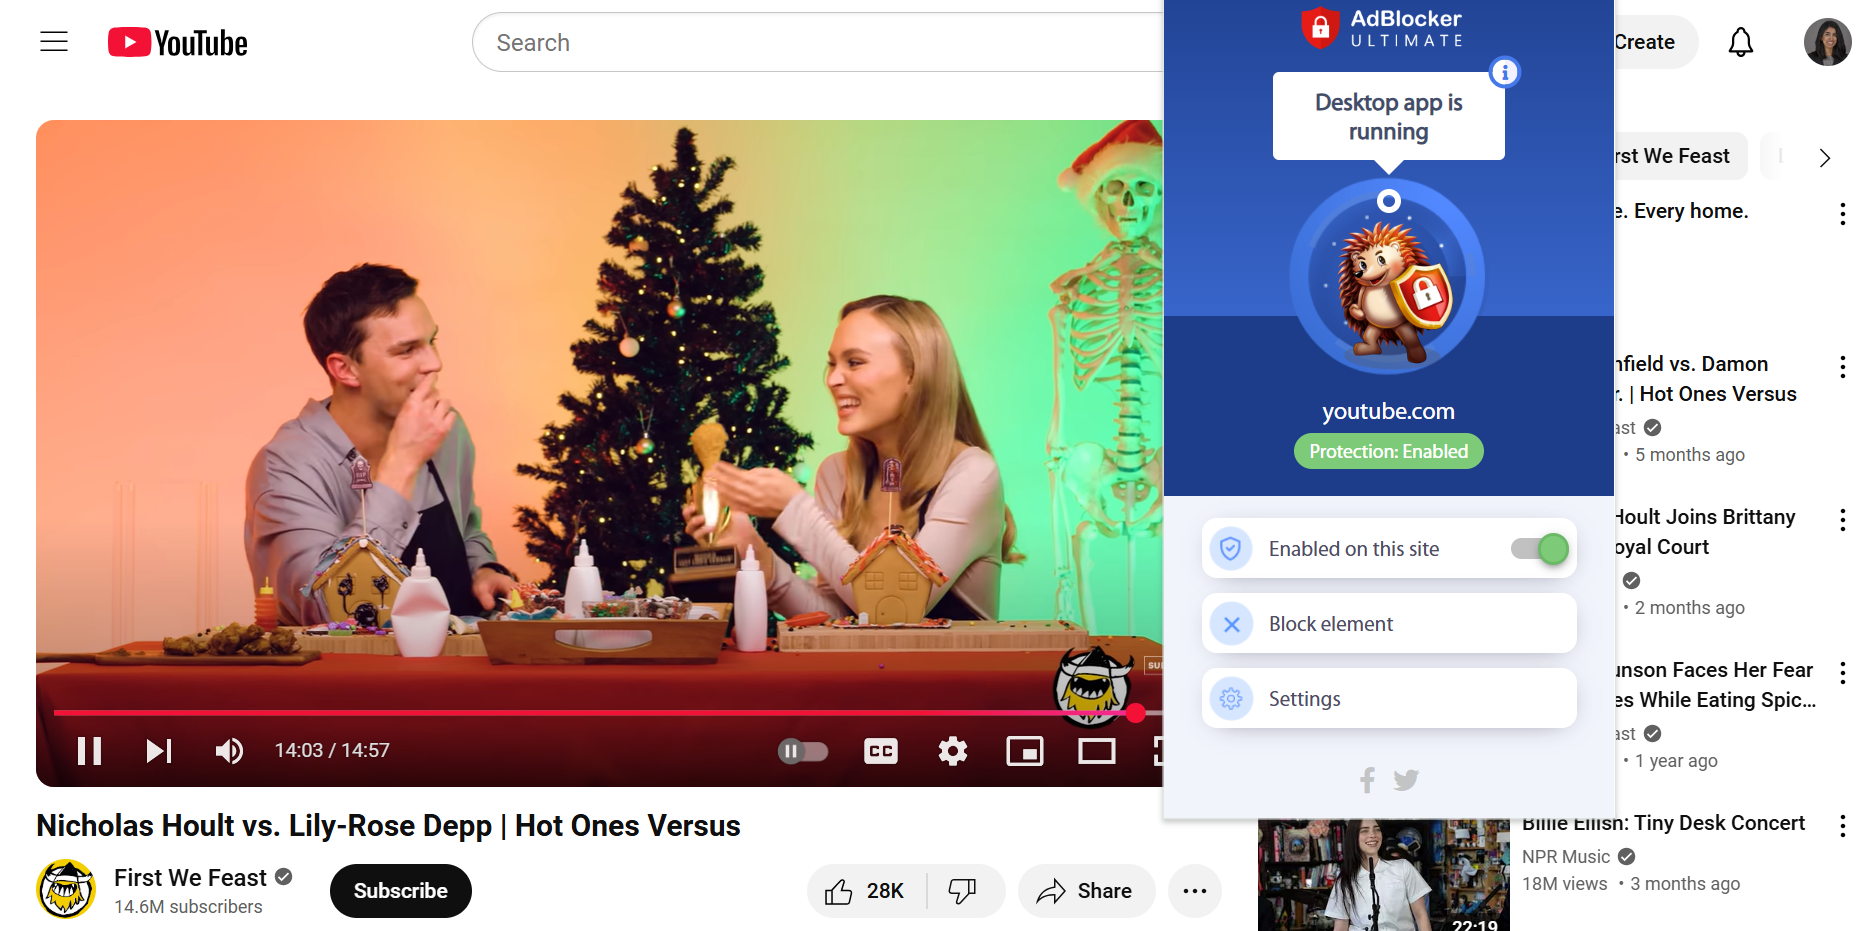Screen dimensions: 1874x931
Task: Open Hoult Joins Brittany Royal Court video
Action: pyautogui.click(x=1705, y=532)
